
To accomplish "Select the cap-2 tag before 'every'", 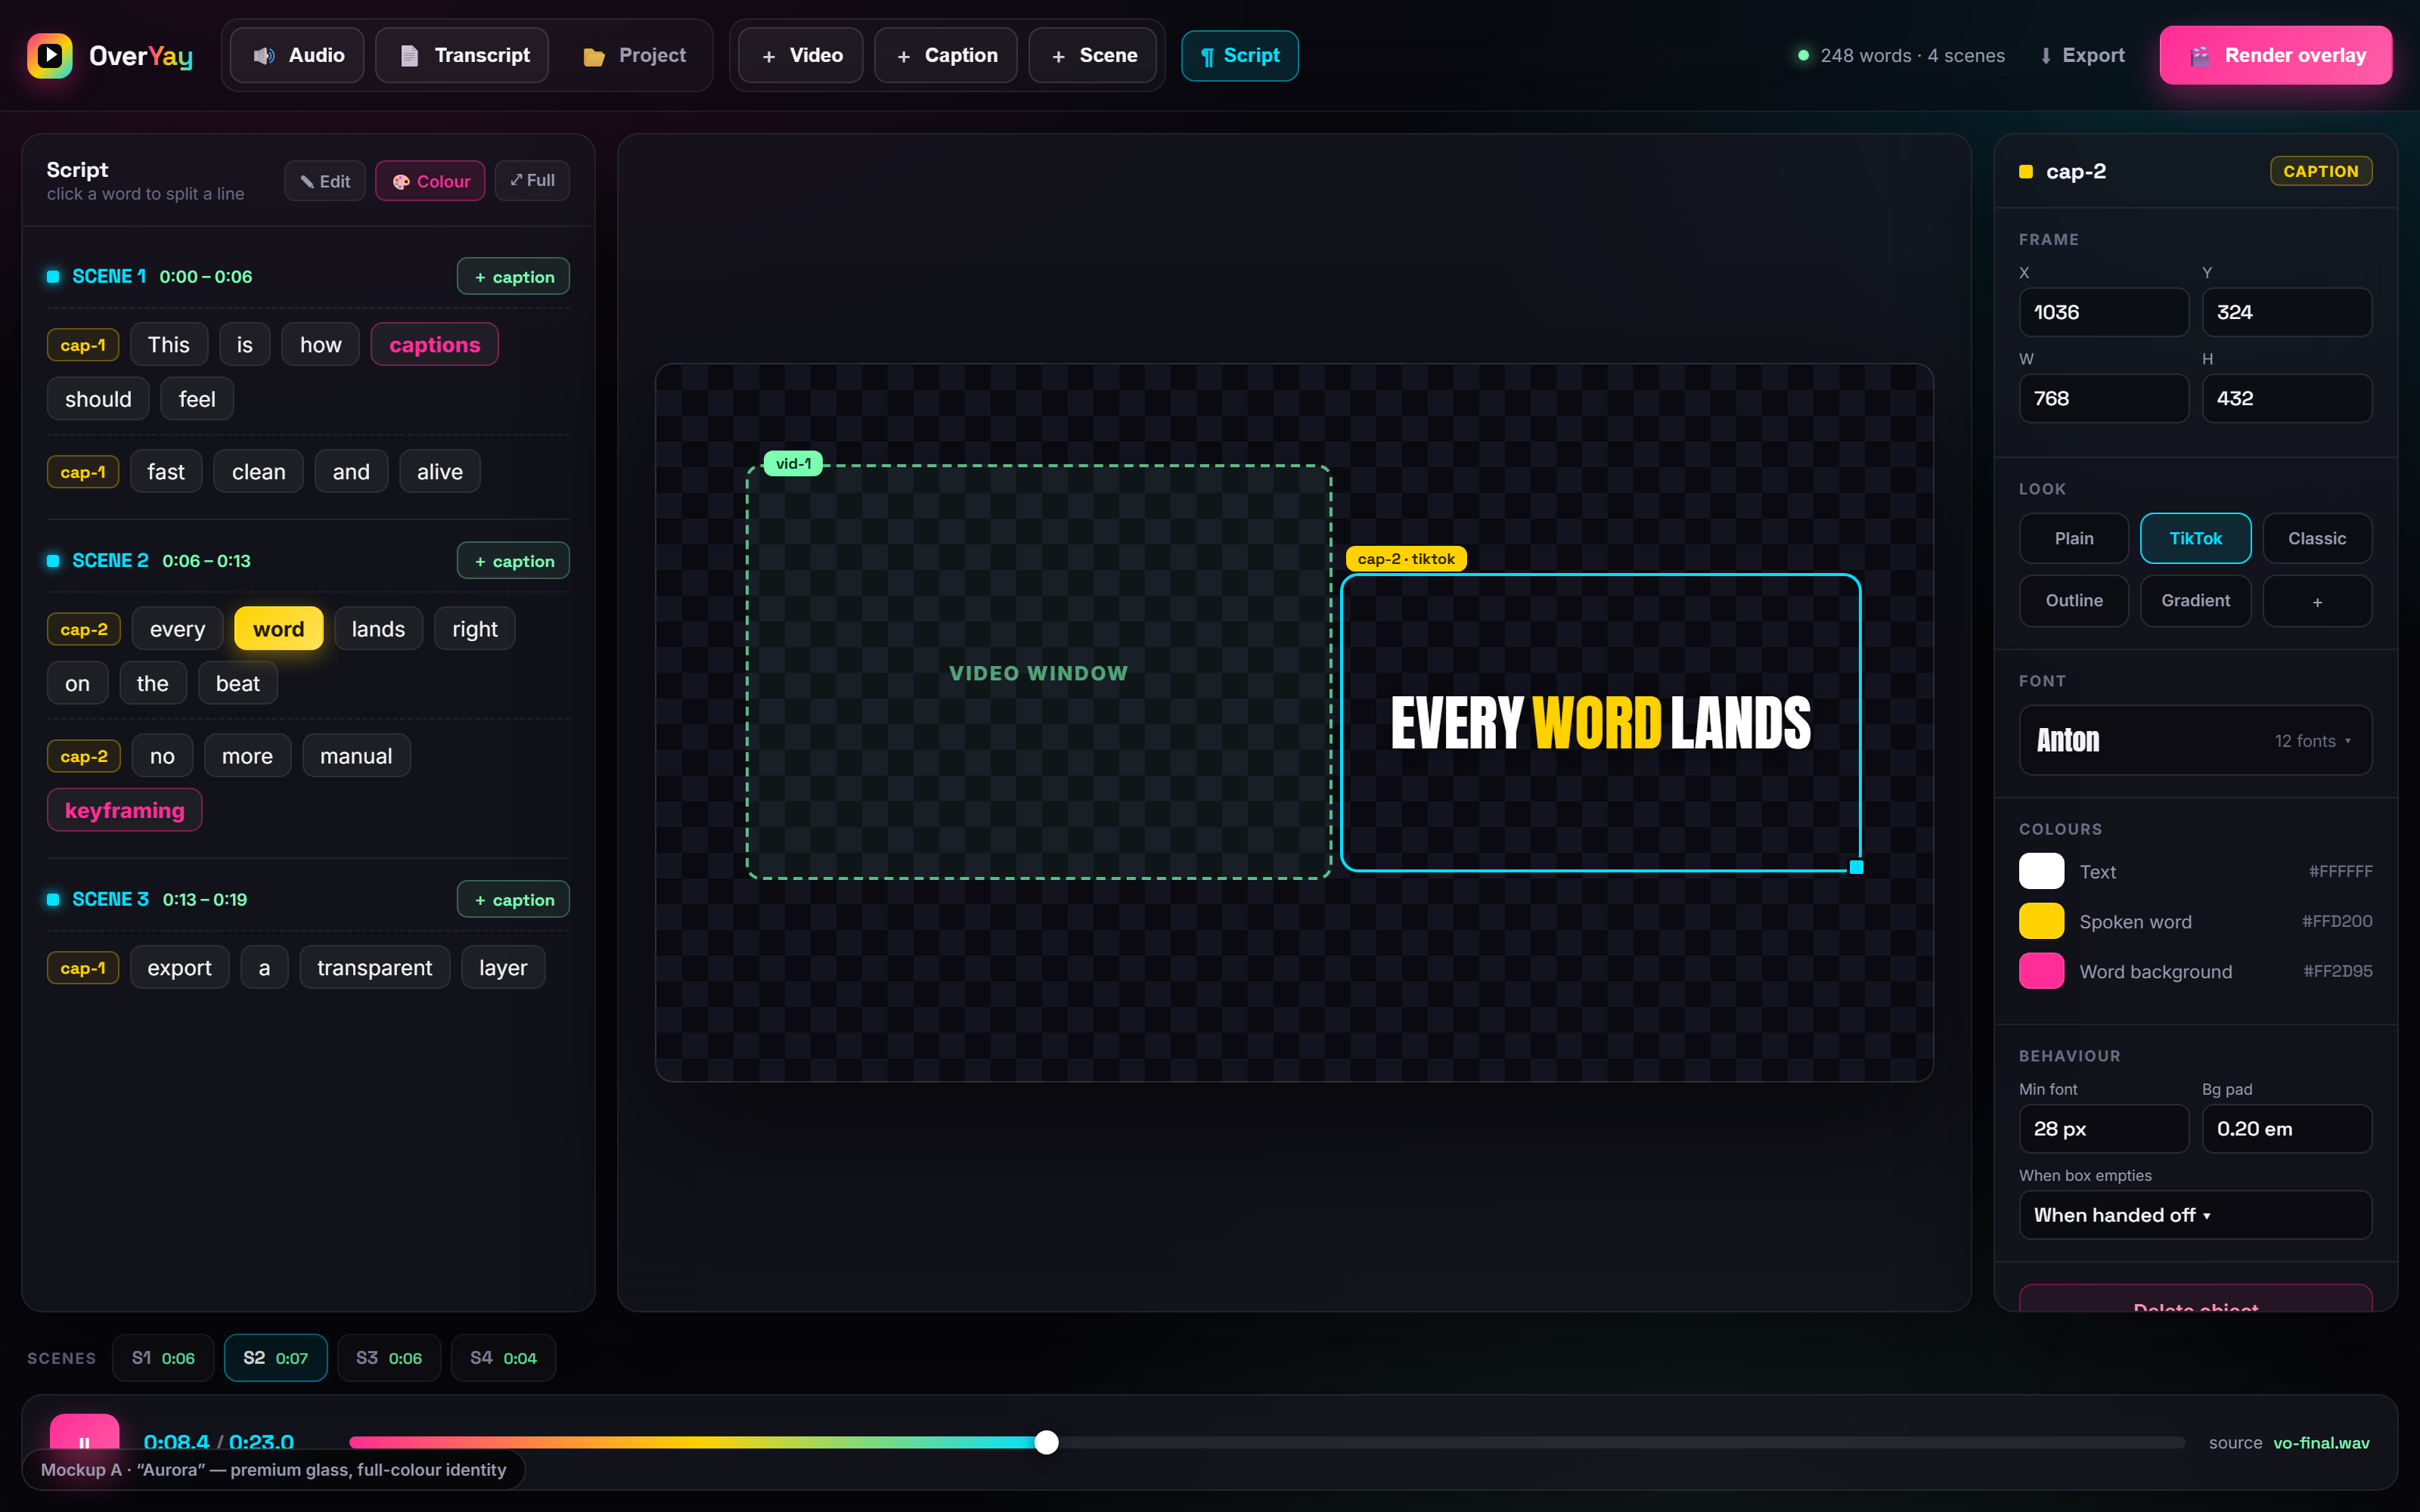I will [x=84, y=629].
